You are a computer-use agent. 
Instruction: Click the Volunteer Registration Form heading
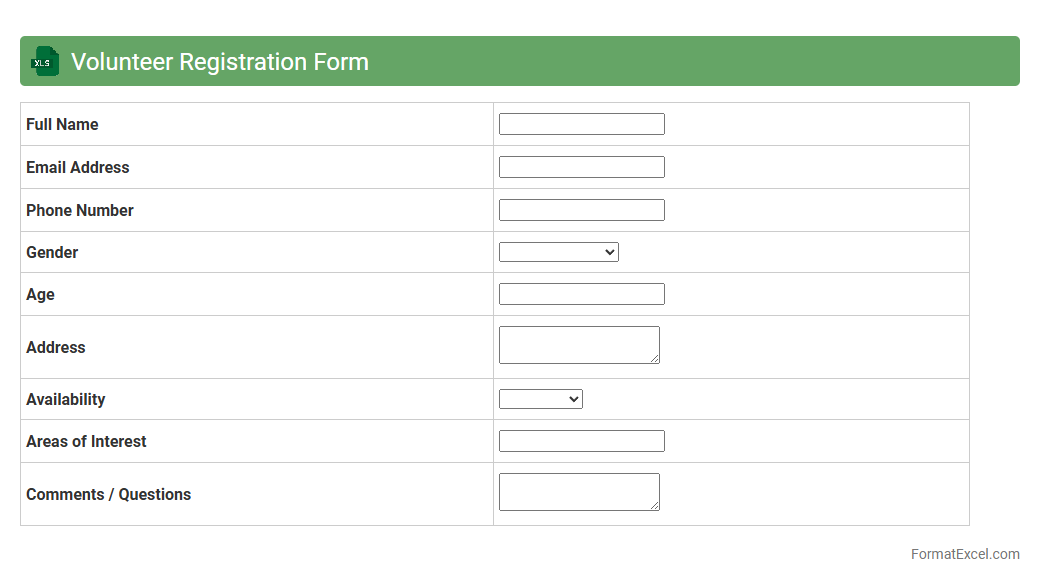click(x=220, y=62)
